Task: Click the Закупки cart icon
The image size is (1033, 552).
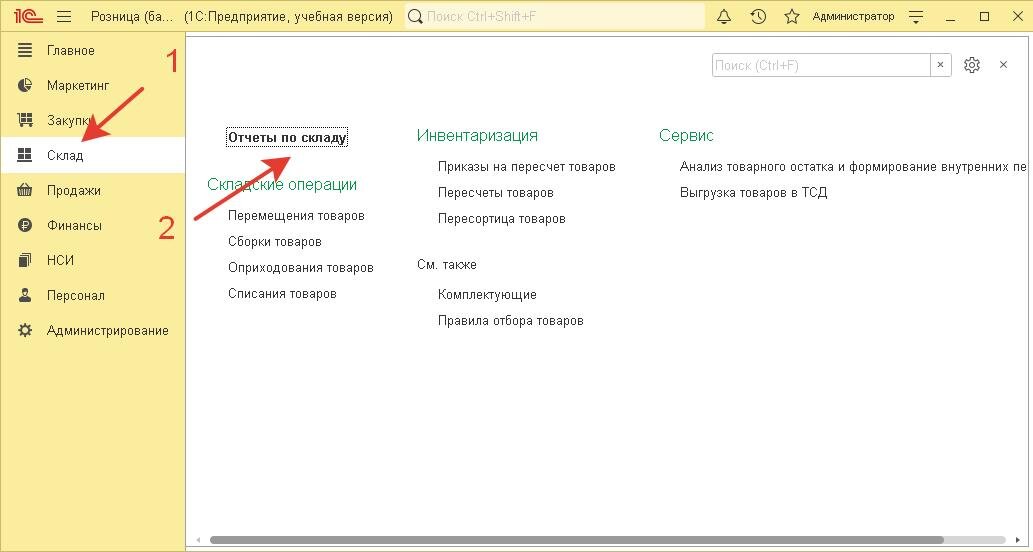Action: click(24, 120)
